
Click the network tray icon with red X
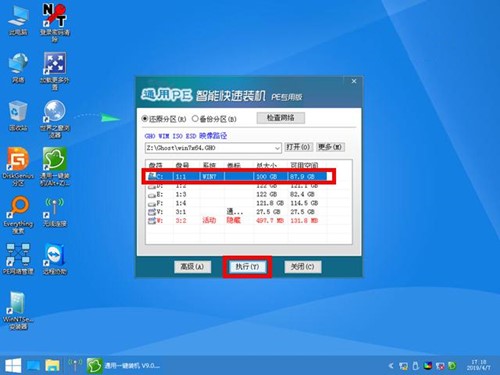coord(440,366)
